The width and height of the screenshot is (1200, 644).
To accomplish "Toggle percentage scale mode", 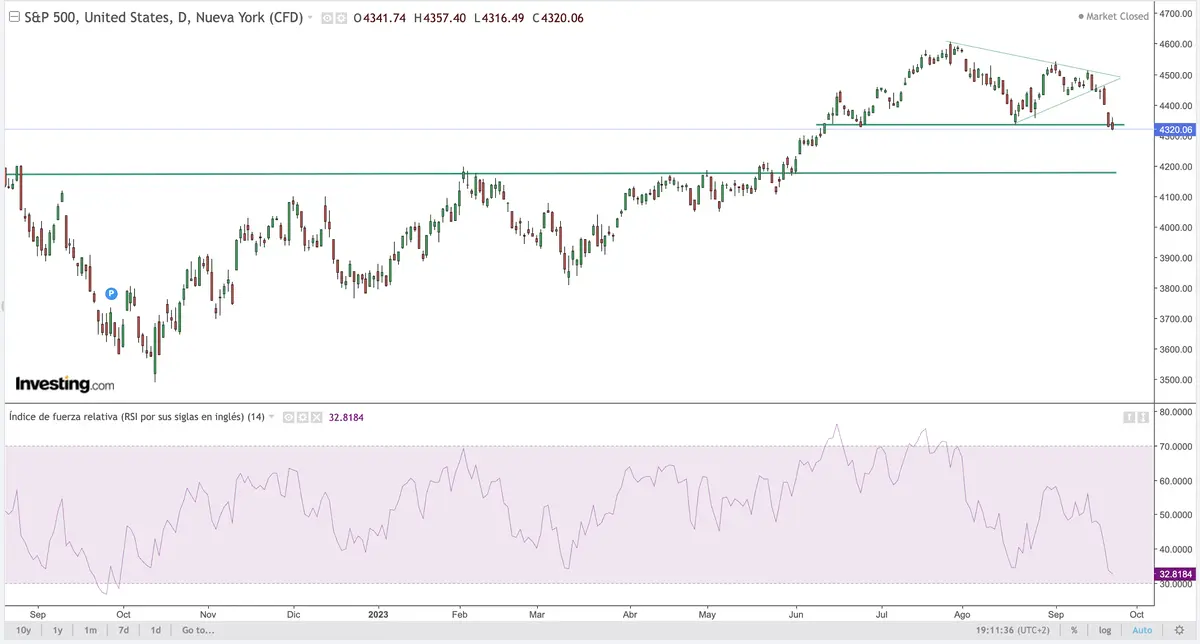I will click(x=1074, y=630).
